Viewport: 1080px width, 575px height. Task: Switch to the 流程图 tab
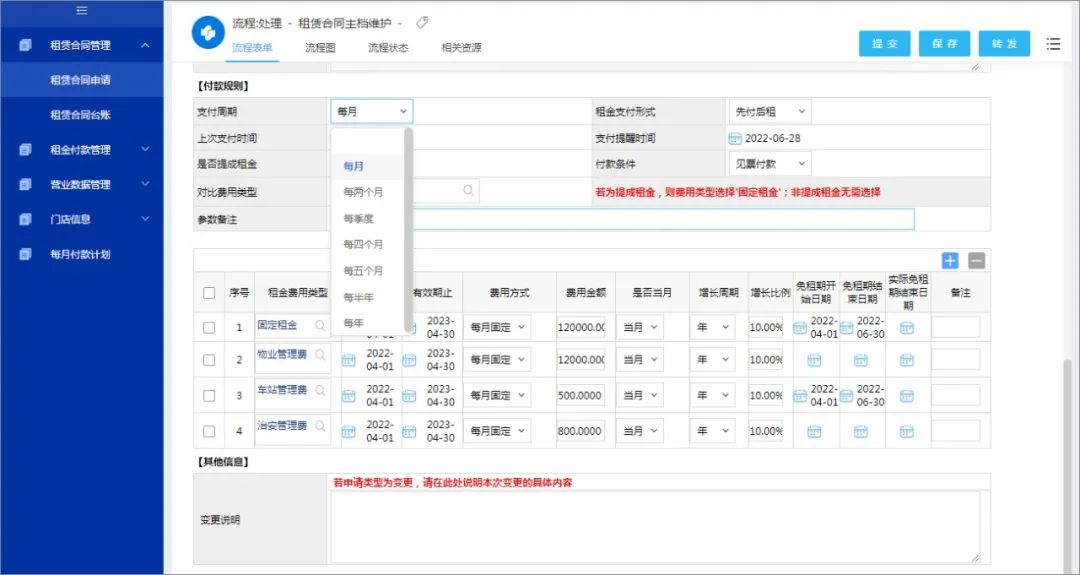coord(320,48)
